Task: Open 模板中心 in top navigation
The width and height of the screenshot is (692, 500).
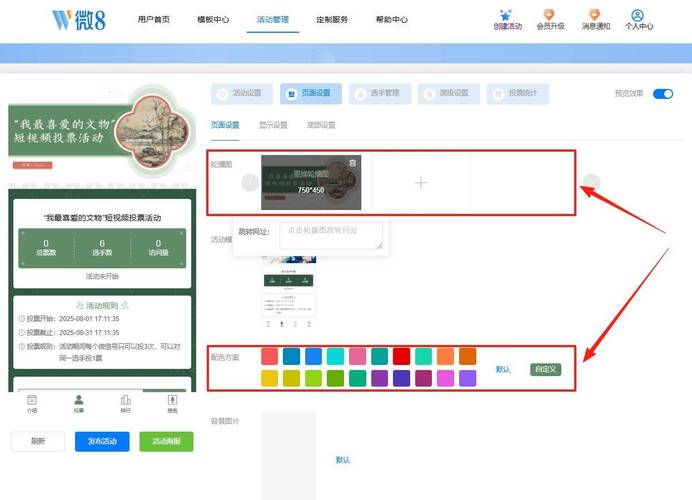Action: coord(213,19)
